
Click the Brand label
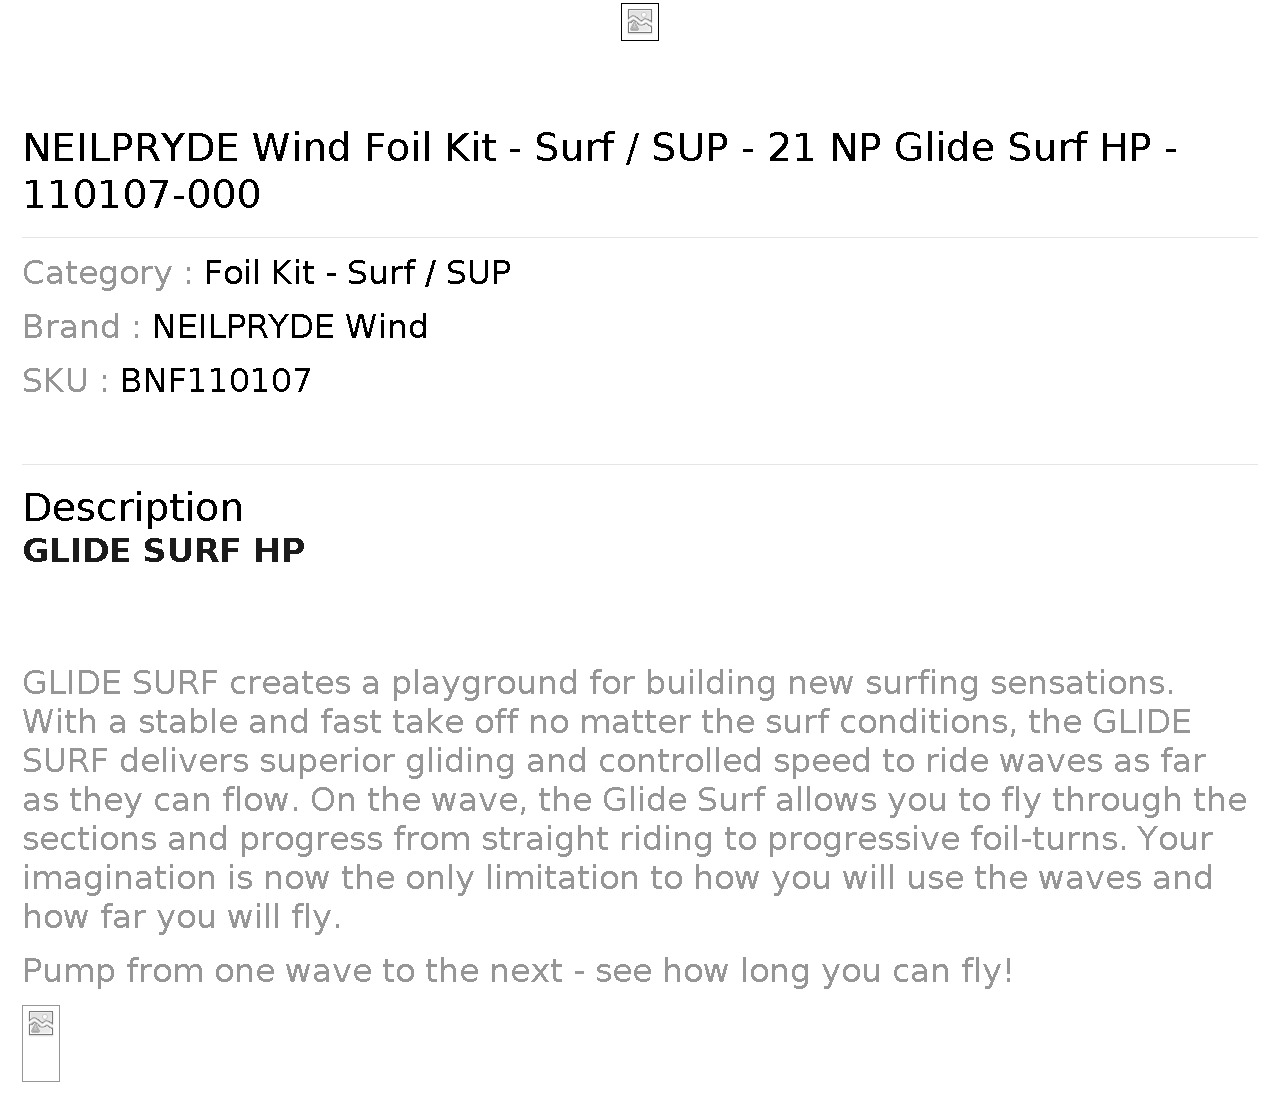(x=82, y=326)
